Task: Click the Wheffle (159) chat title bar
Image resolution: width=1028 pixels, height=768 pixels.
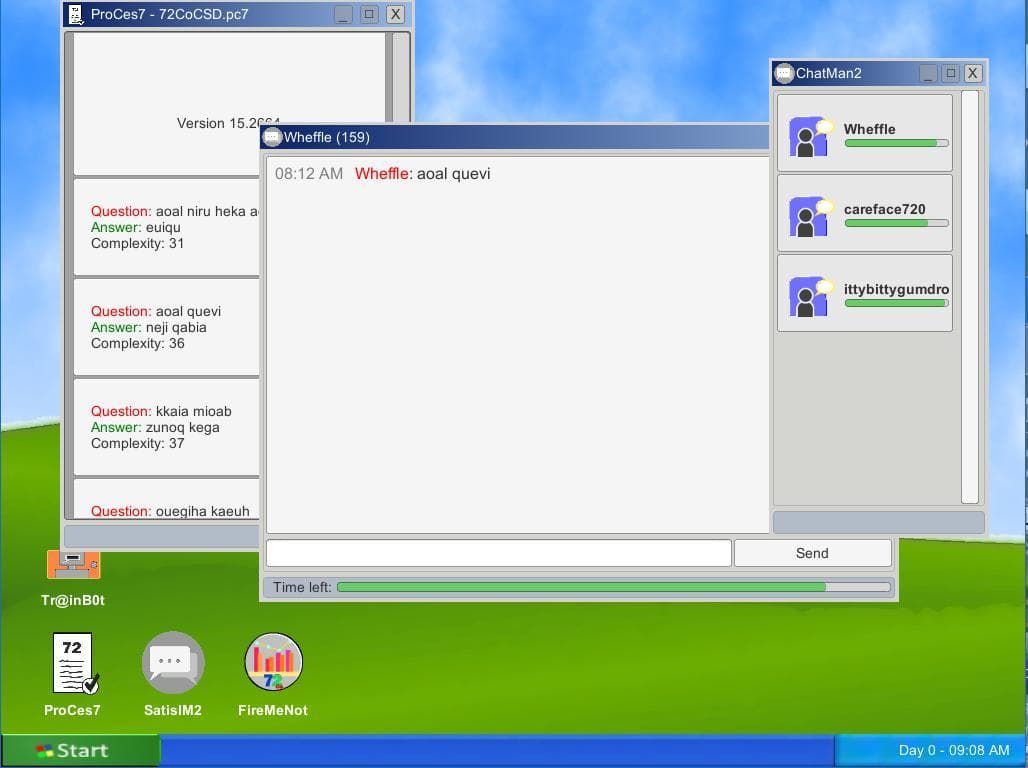Action: point(515,137)
